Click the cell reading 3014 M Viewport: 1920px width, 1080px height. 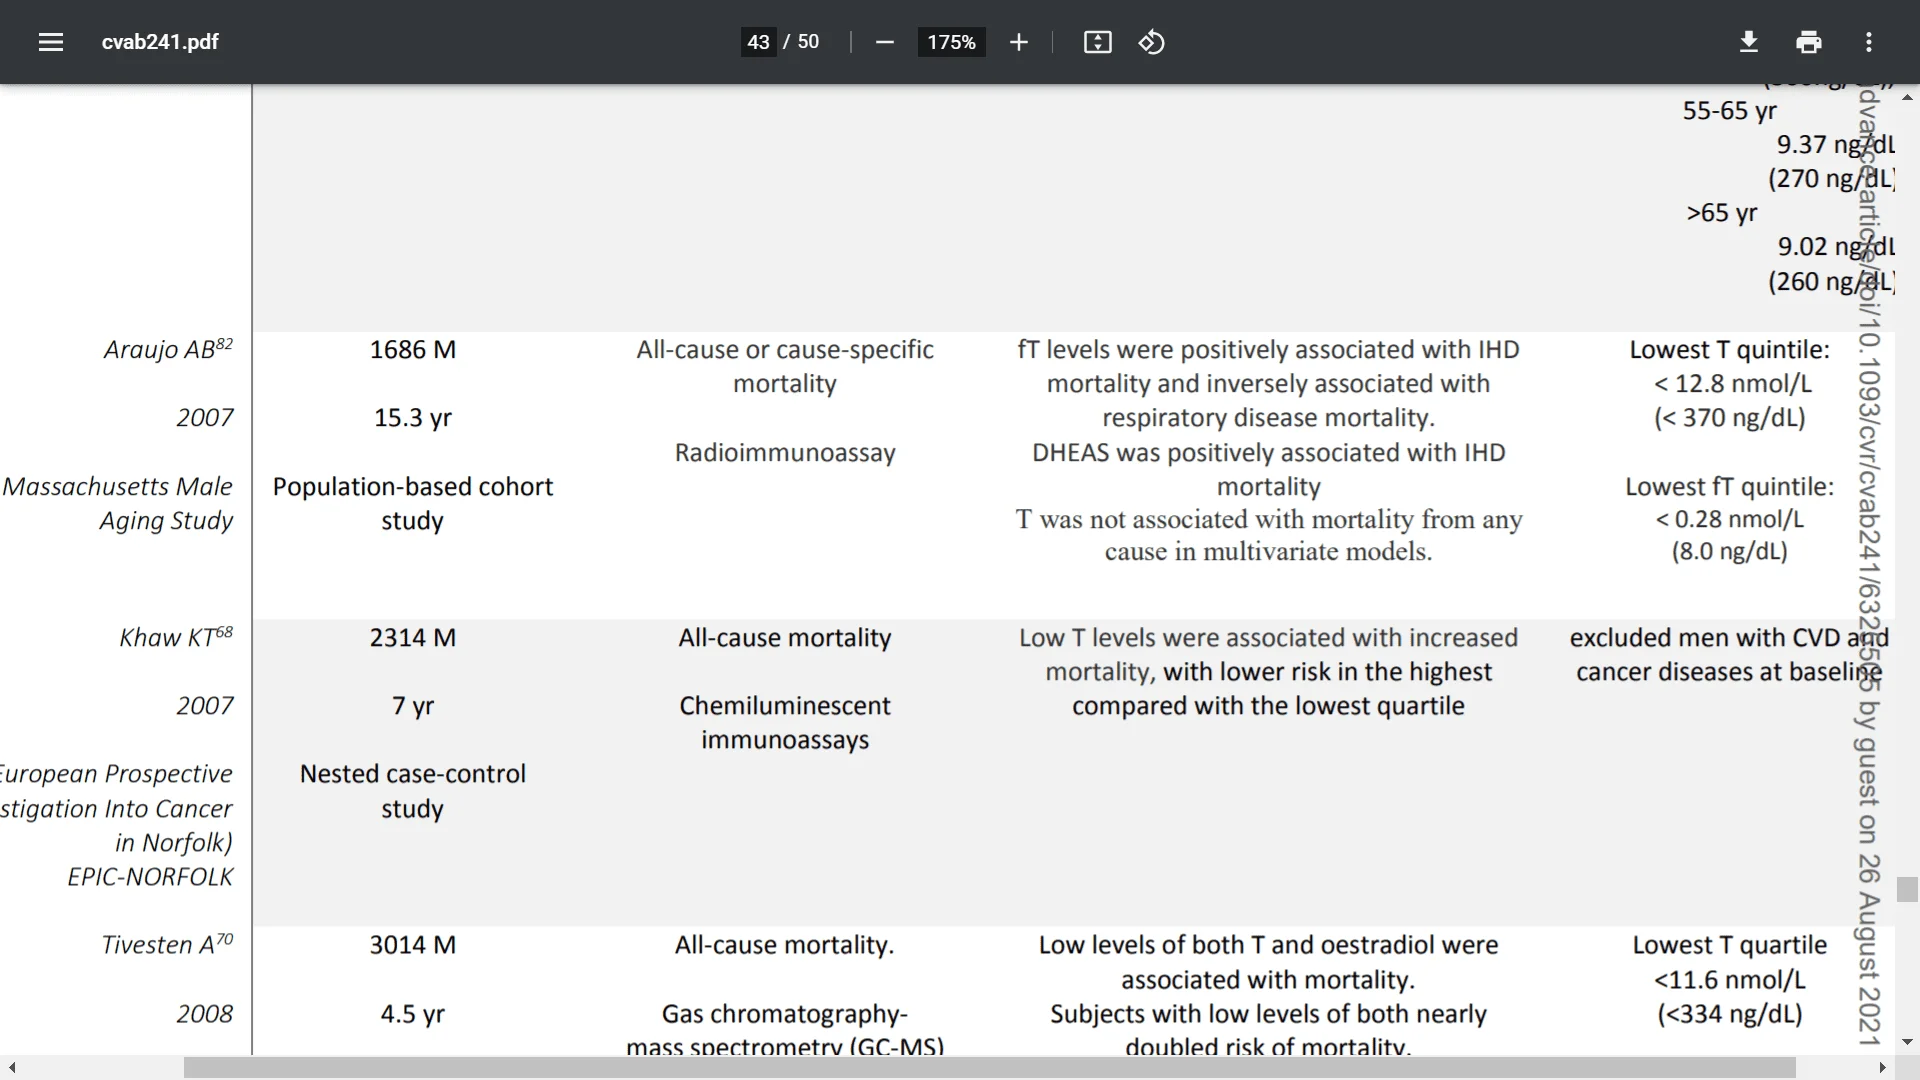(413, 944)
